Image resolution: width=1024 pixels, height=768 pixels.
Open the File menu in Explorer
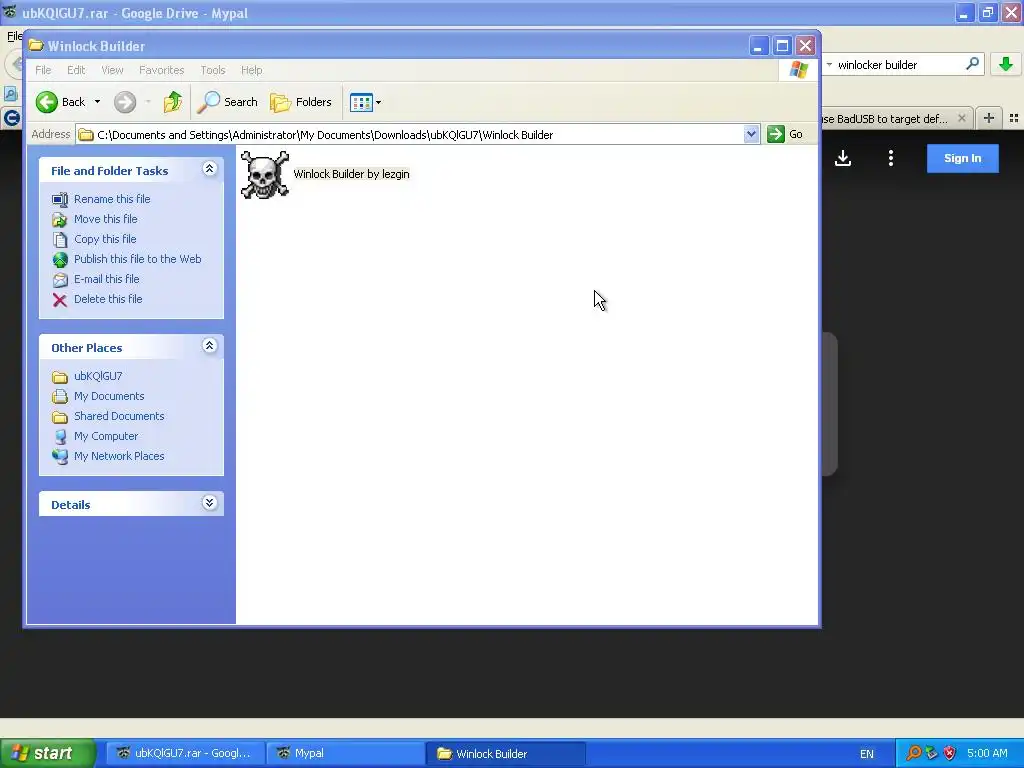click(x=43, y=70)
